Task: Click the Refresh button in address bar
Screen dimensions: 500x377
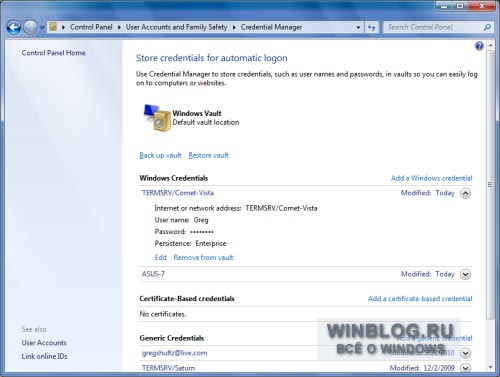Action: click(x=371, y=27)
